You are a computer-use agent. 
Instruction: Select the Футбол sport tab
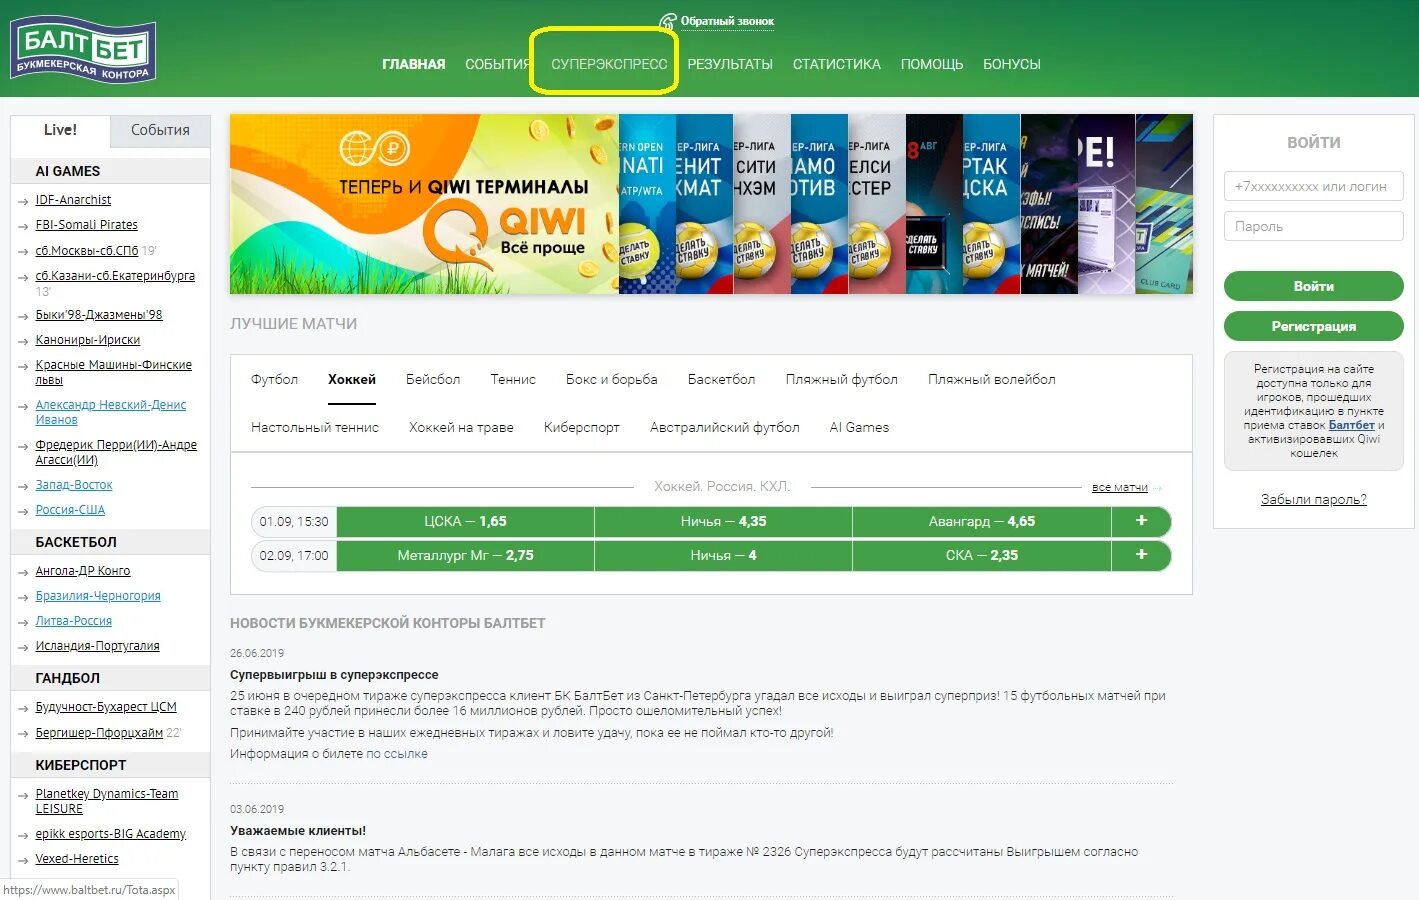coord(274,379)
